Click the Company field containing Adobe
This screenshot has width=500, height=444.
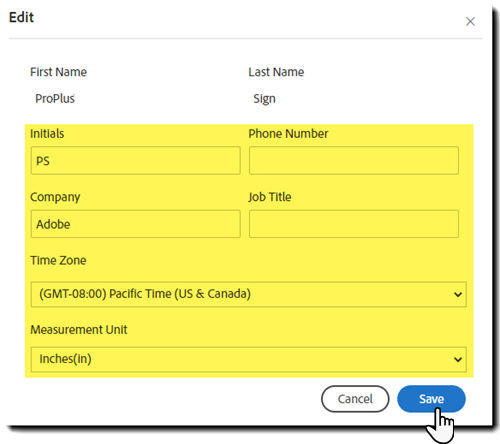(x=136, y=224)
